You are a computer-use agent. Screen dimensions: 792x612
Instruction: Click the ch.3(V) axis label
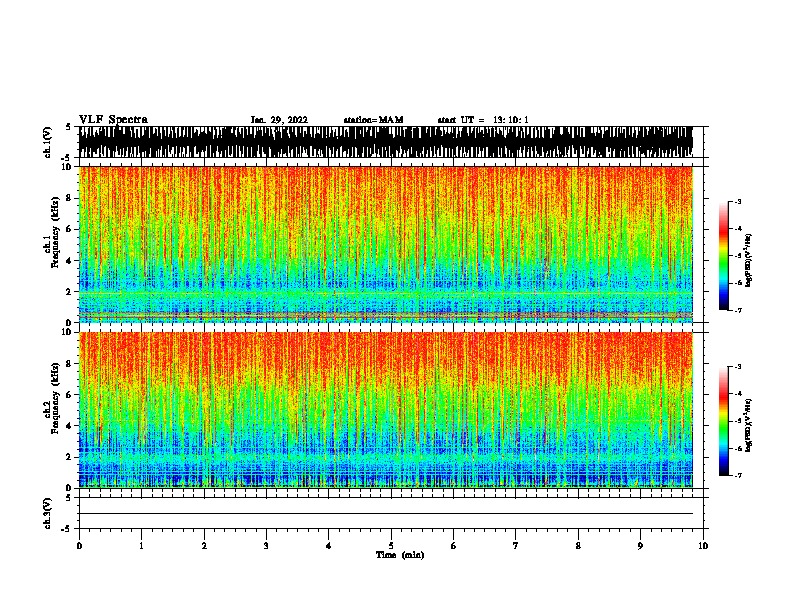[47, 513]
